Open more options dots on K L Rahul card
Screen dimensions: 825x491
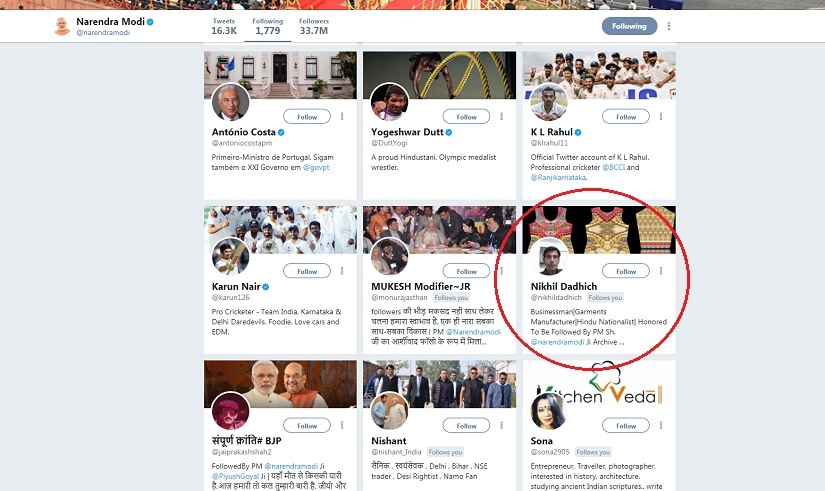[661, 116]
